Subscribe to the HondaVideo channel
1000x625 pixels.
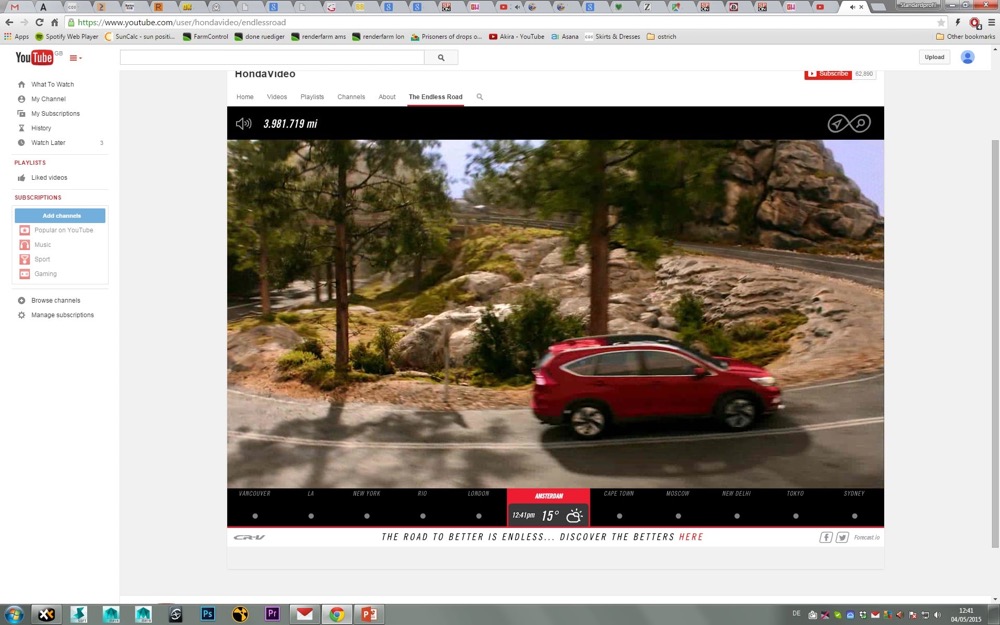click(828, 74)
